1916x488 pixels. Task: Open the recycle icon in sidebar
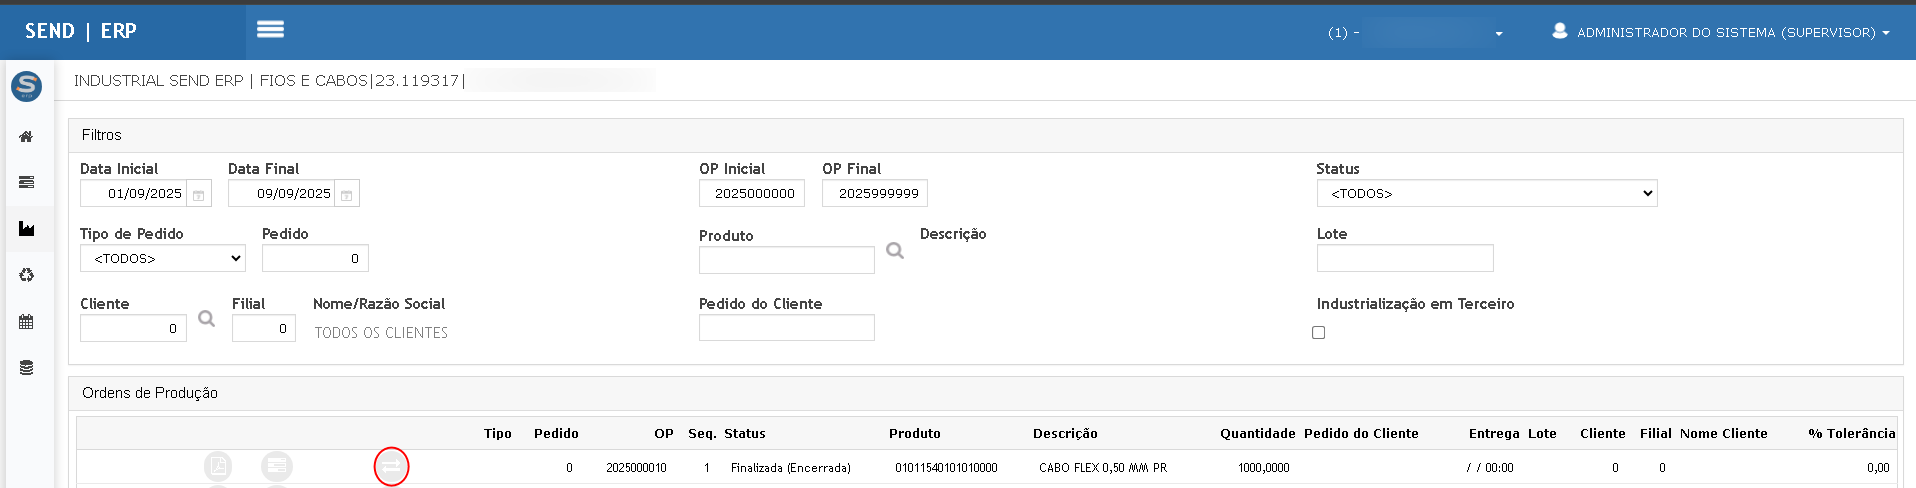pyautogui.click(x=26, y=275)
